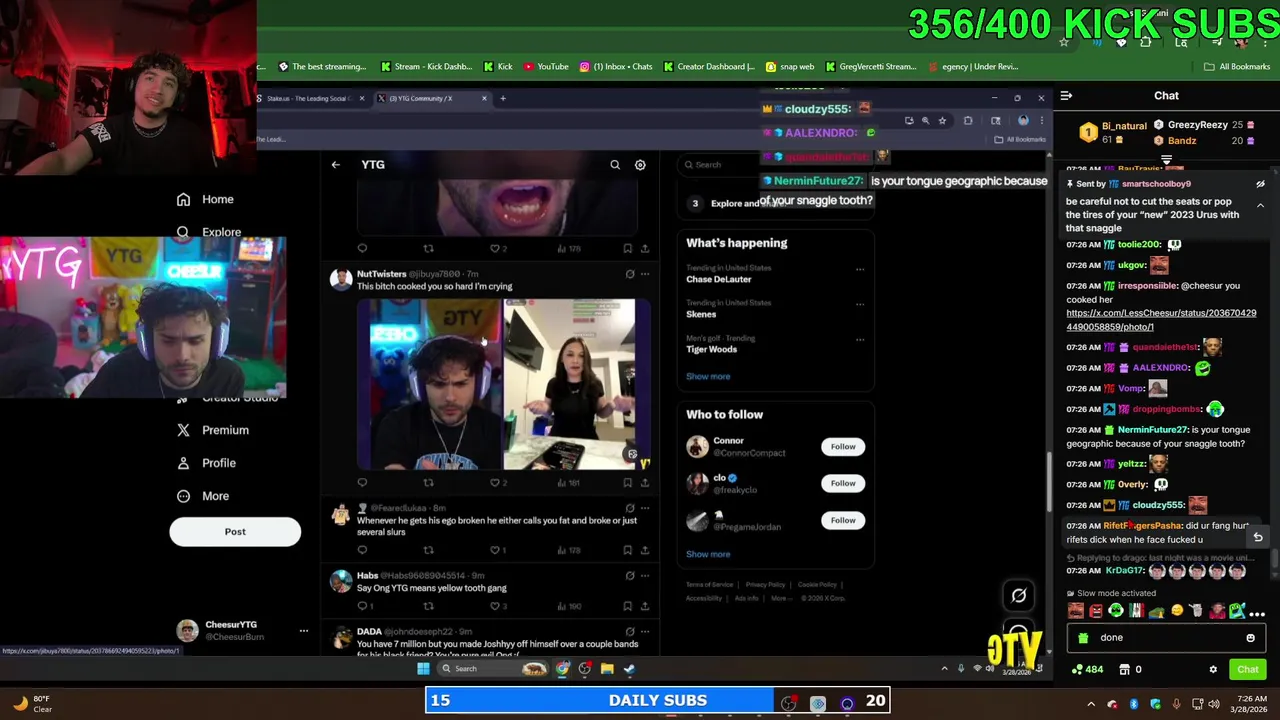
Task: Reply to RifetFingersPasha's chat message
Action: [1258, 538]
